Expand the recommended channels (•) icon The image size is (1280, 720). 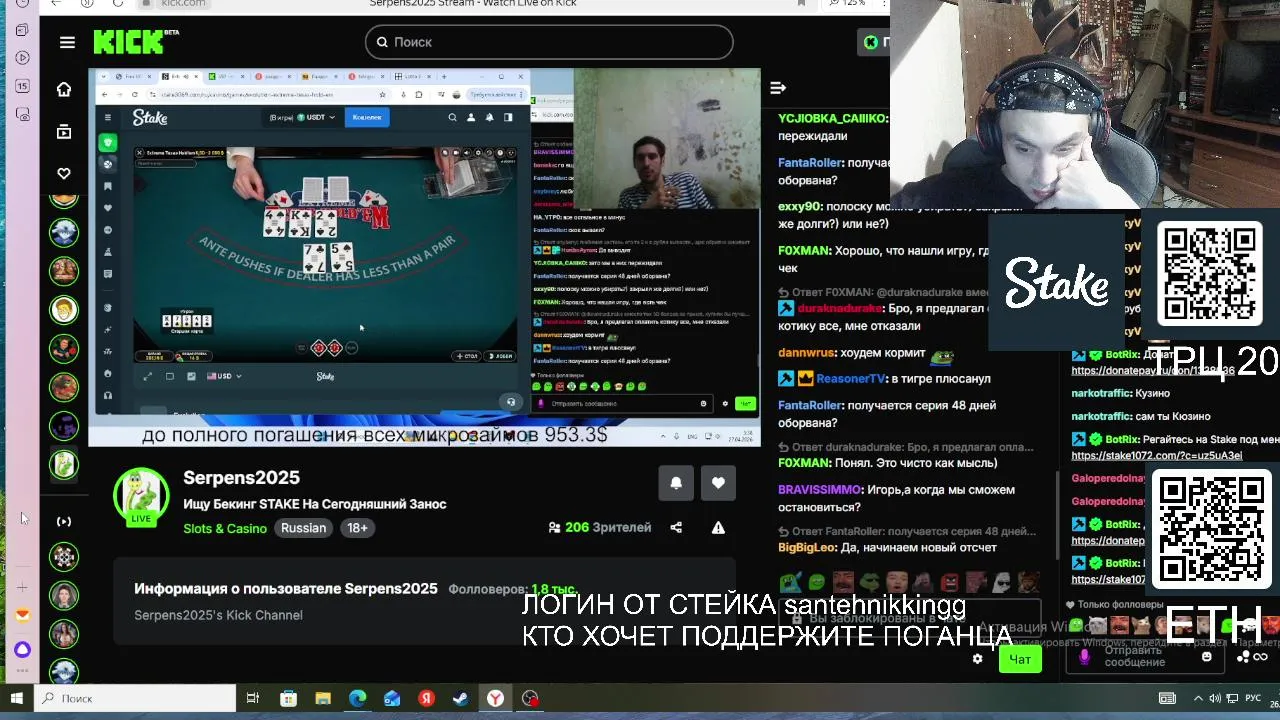coord(64,521)
